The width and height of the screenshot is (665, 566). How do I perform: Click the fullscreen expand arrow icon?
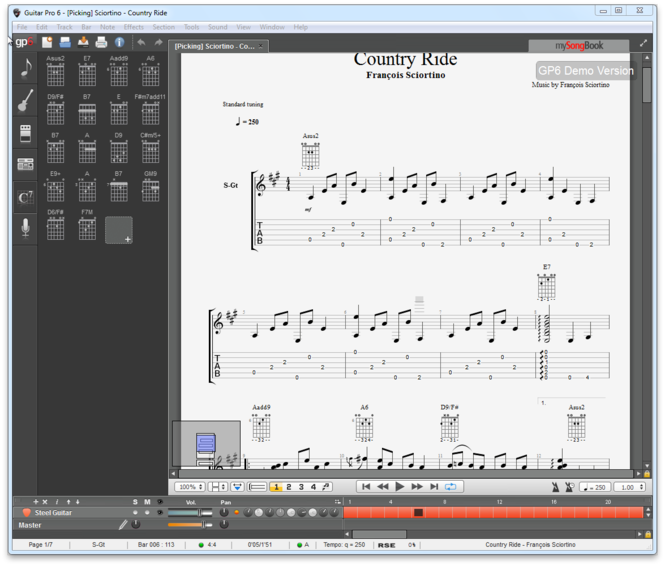(643, 43)
